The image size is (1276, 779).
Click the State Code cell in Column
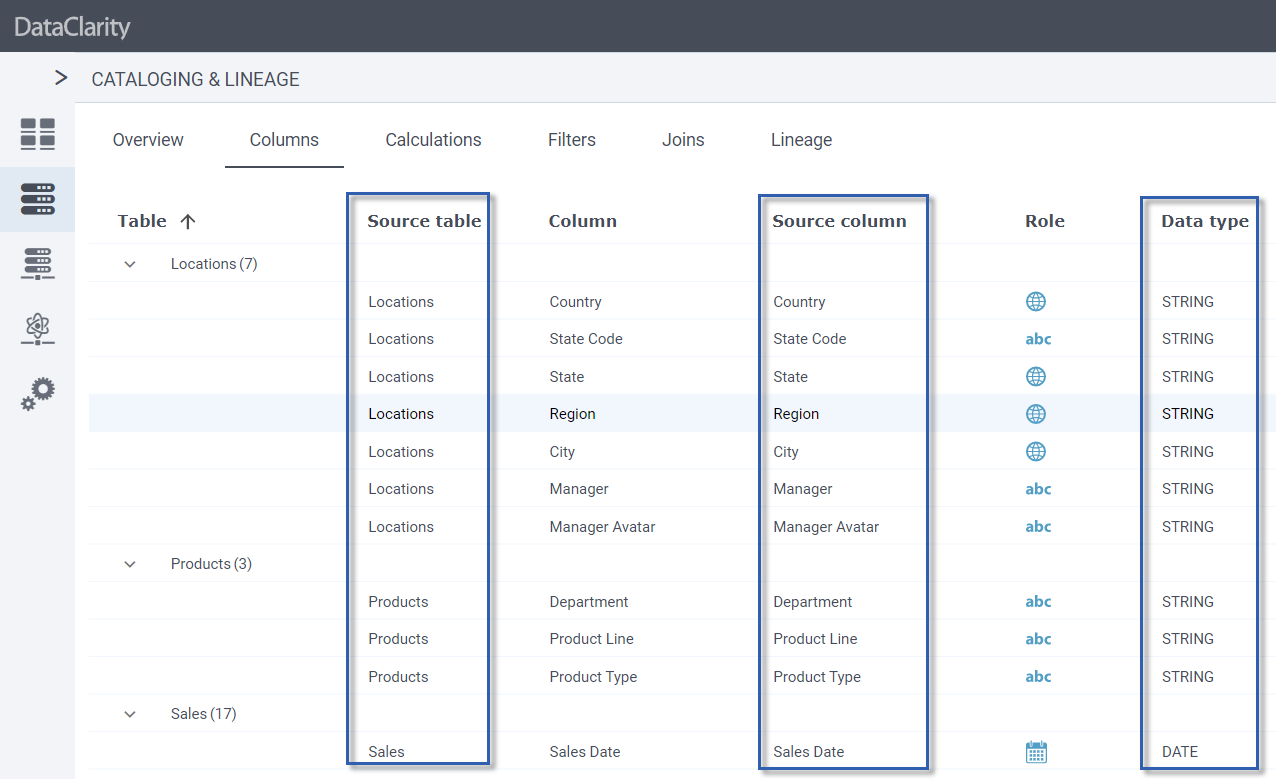[586, 339]
